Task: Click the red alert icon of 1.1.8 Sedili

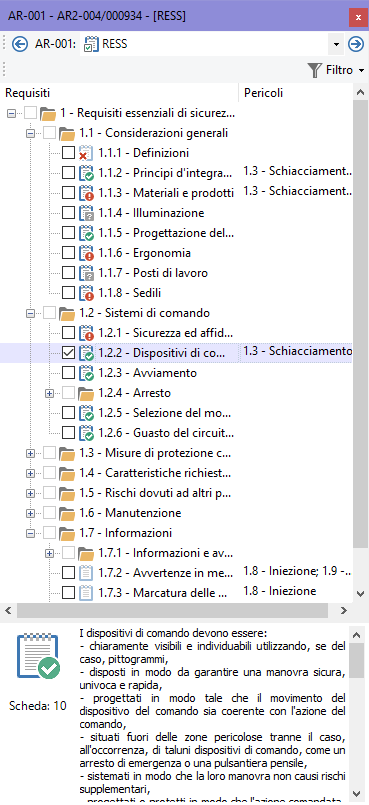Action: pyautogui.click(x=86, y=293)
